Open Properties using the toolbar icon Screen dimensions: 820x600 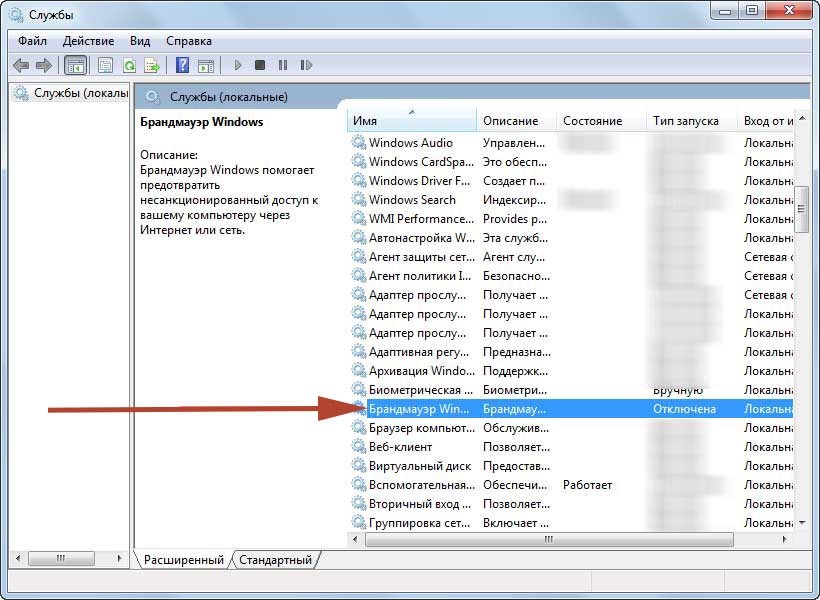point(105,66)
